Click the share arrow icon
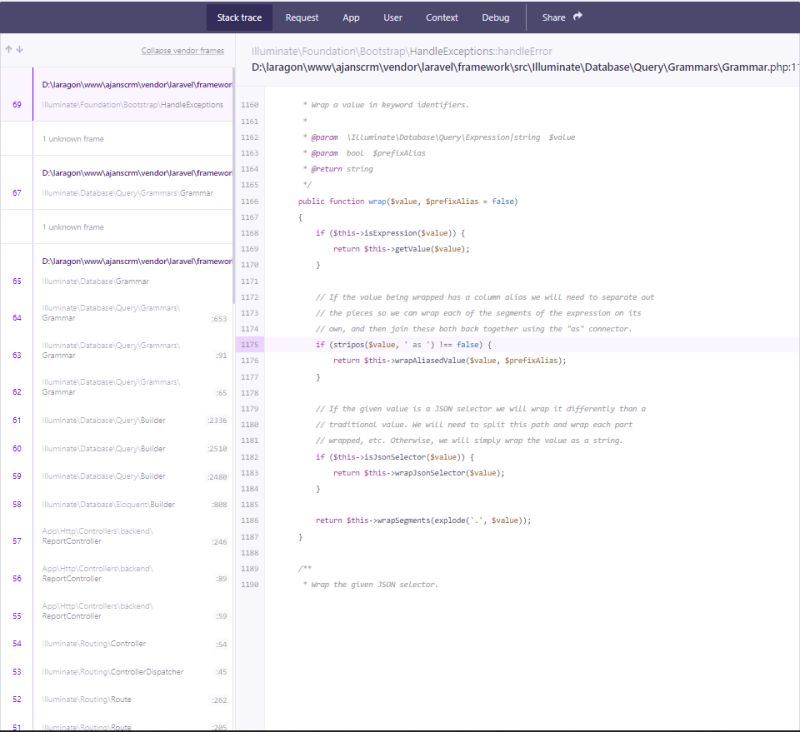800x732 pixels. point(578,16)
